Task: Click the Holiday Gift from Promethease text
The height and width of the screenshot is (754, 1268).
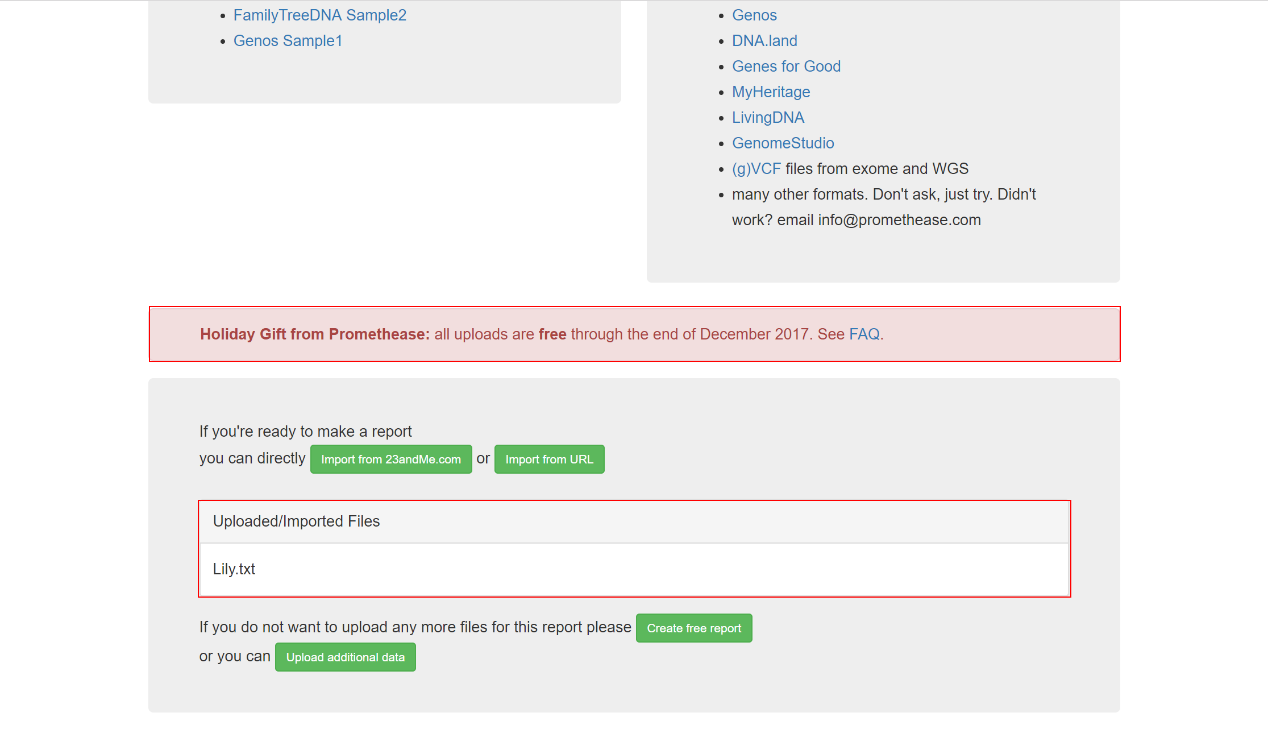Action: [x=315, y=334]
